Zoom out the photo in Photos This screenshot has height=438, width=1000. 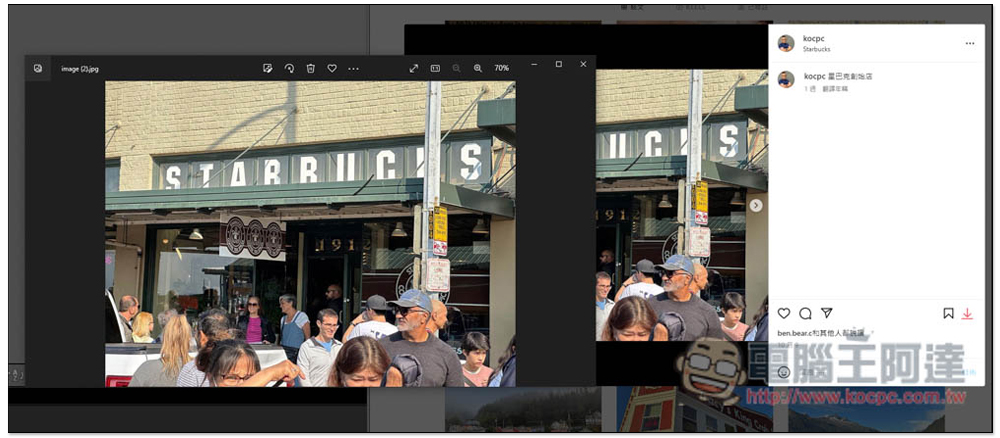[x=456, y=68]
